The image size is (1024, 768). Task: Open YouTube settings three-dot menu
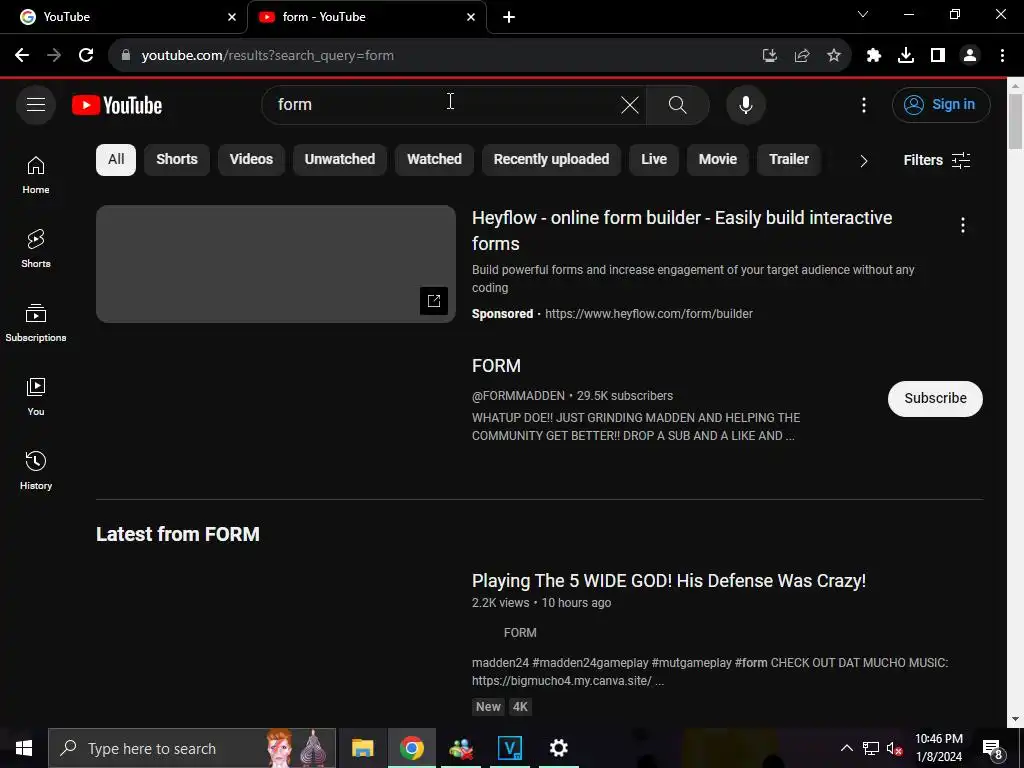click(863, 104)
